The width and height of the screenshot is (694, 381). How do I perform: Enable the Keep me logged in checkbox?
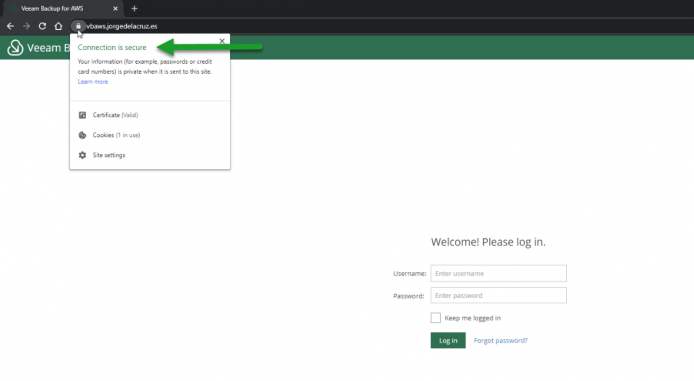click(436, 318)
